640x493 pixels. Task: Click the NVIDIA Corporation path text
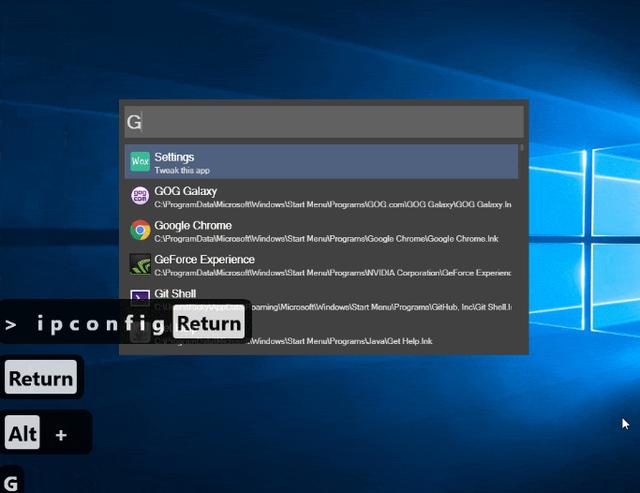(x=333, y=273)
